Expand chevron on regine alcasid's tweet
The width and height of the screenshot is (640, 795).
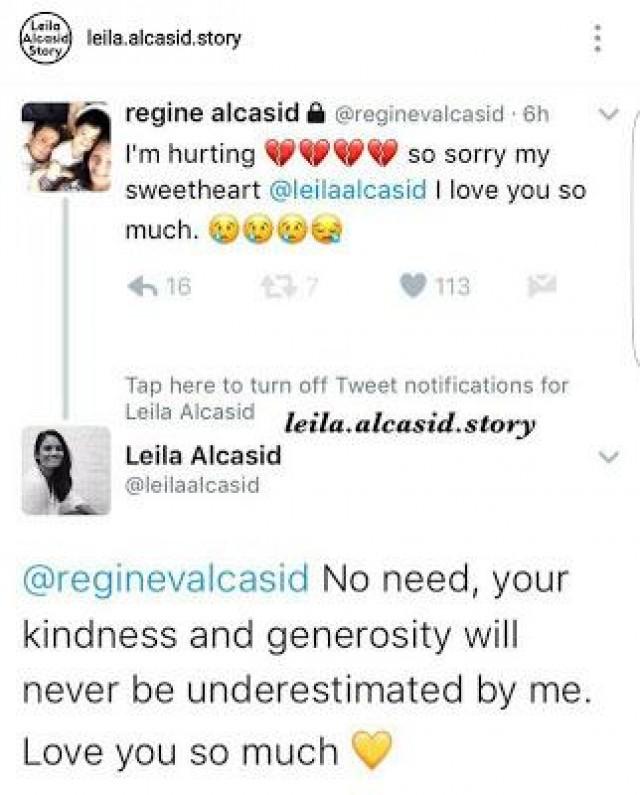pos(607,115)
